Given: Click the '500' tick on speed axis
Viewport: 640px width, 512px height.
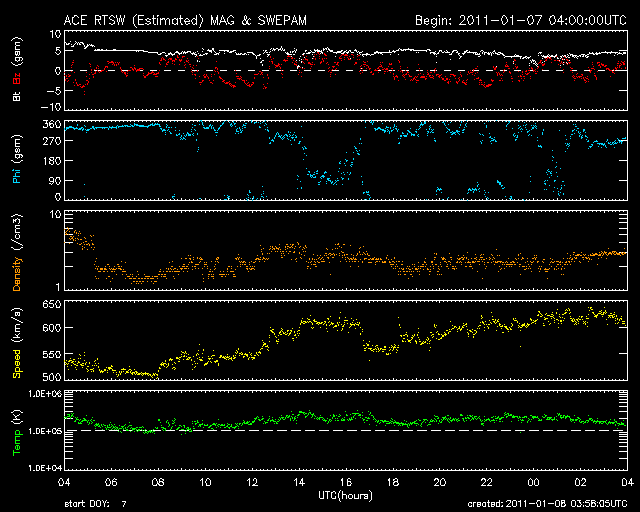Looking at the screenshot, I should [51, 376].
